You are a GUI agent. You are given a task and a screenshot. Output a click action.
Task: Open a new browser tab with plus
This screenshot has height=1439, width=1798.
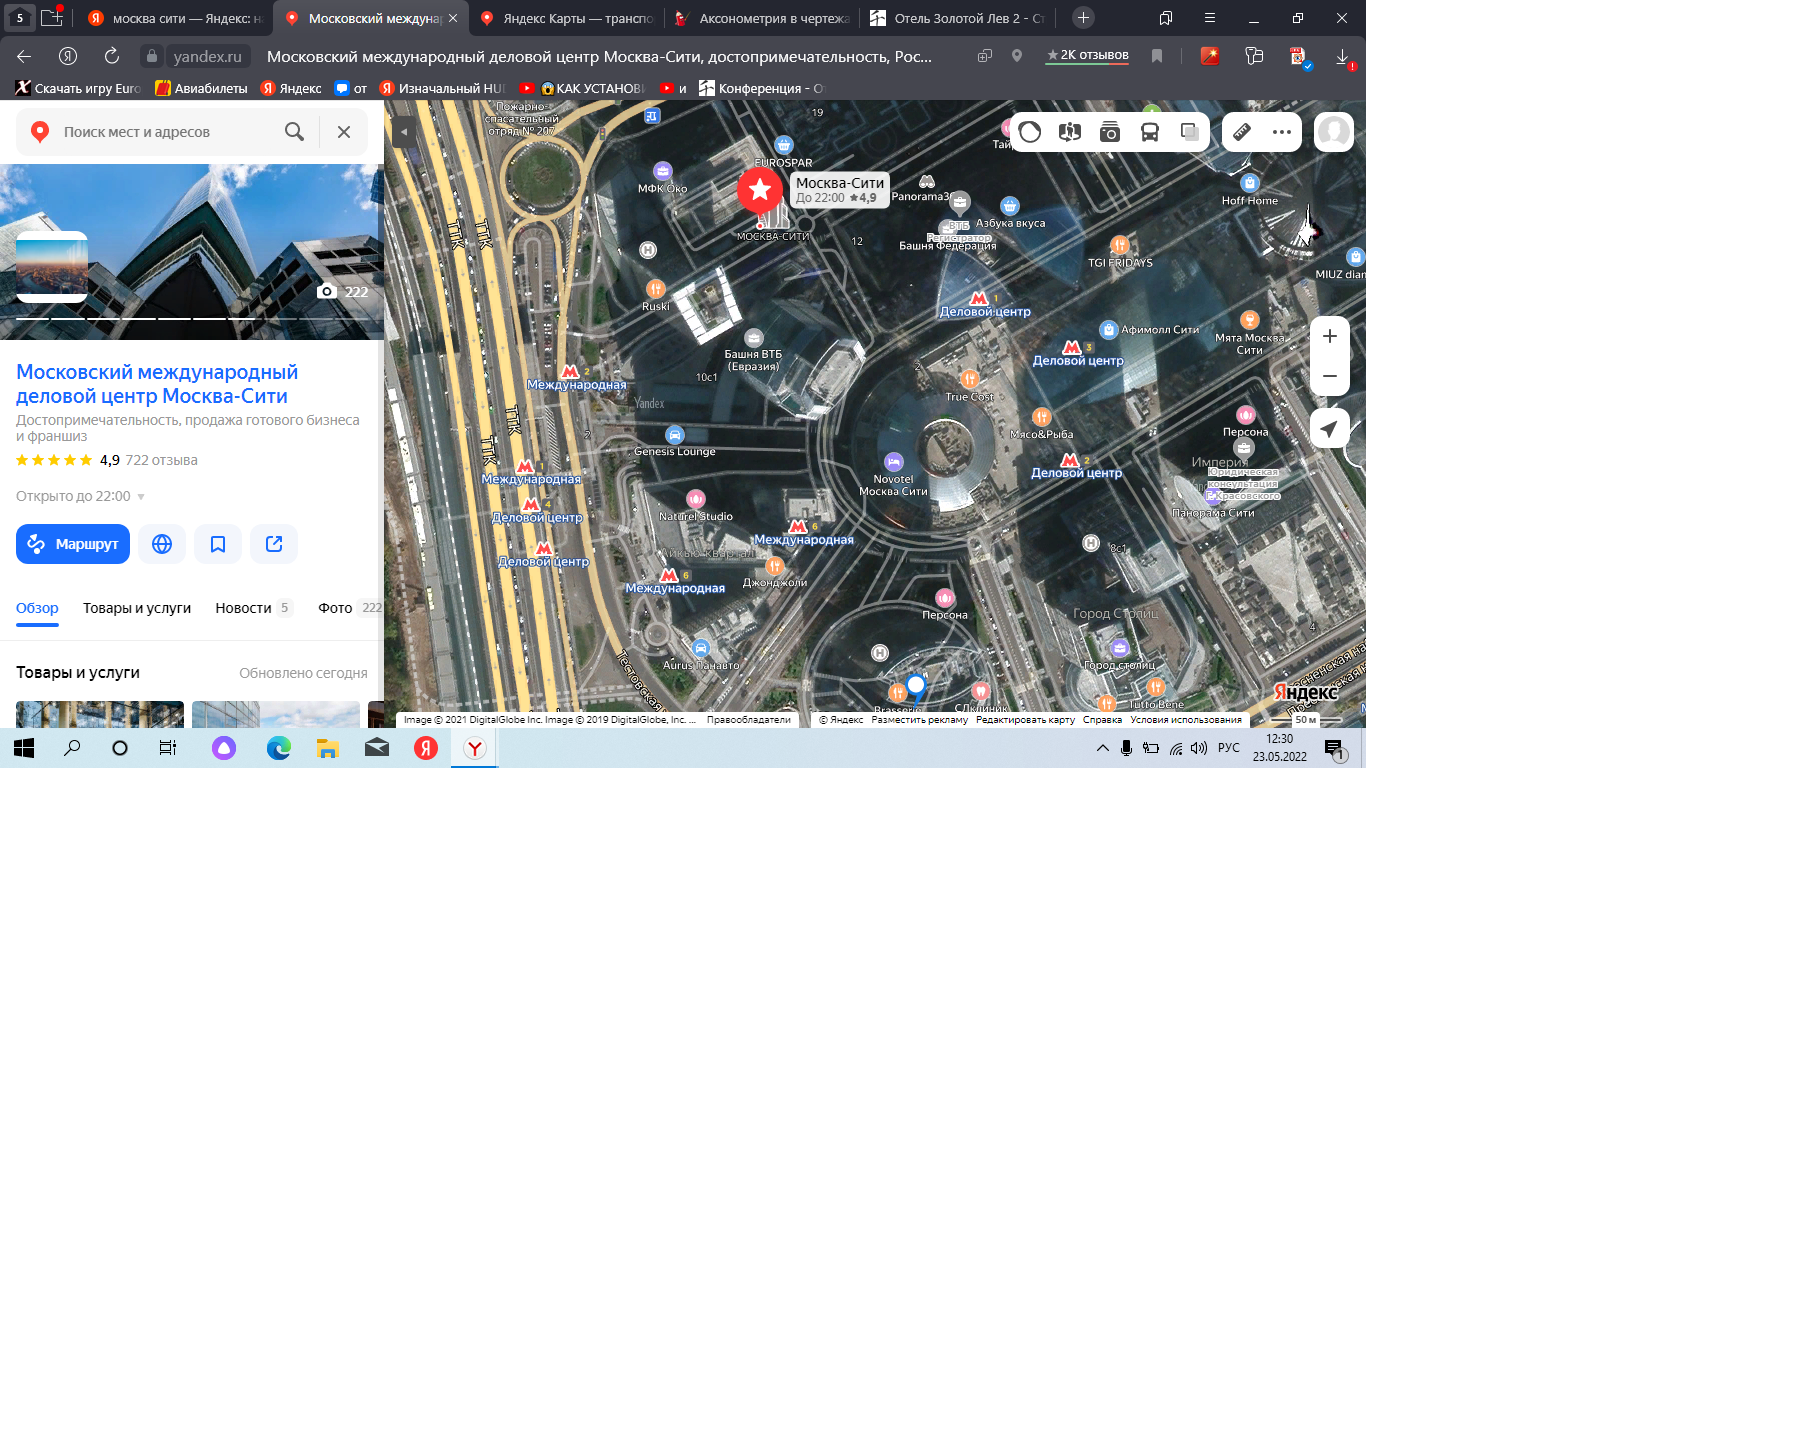pyautogui.click(x=1083, y=18)
